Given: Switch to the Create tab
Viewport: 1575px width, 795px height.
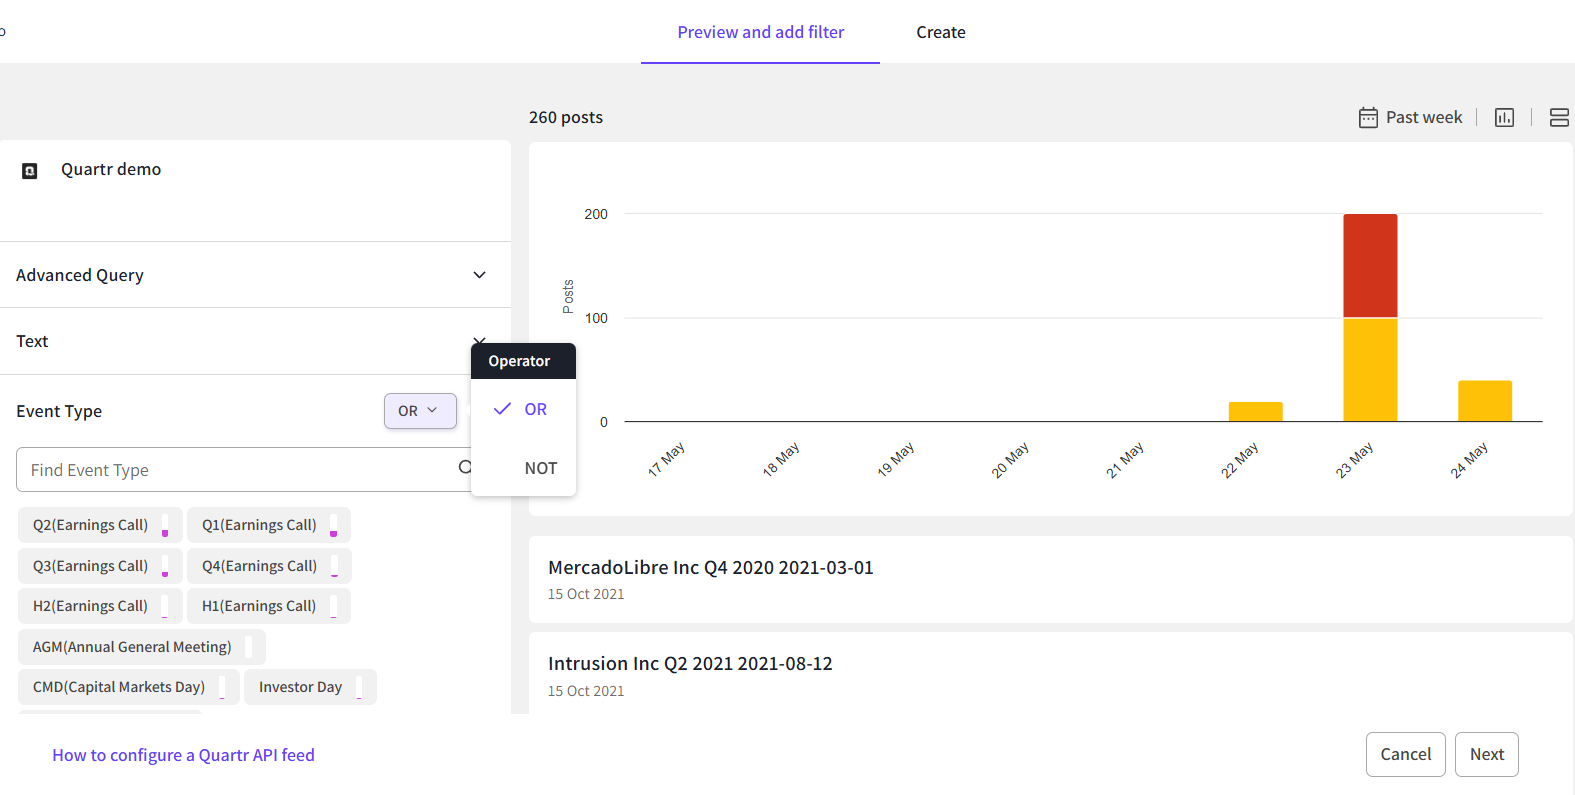Looking at the screenshot, I should point(940,32).
